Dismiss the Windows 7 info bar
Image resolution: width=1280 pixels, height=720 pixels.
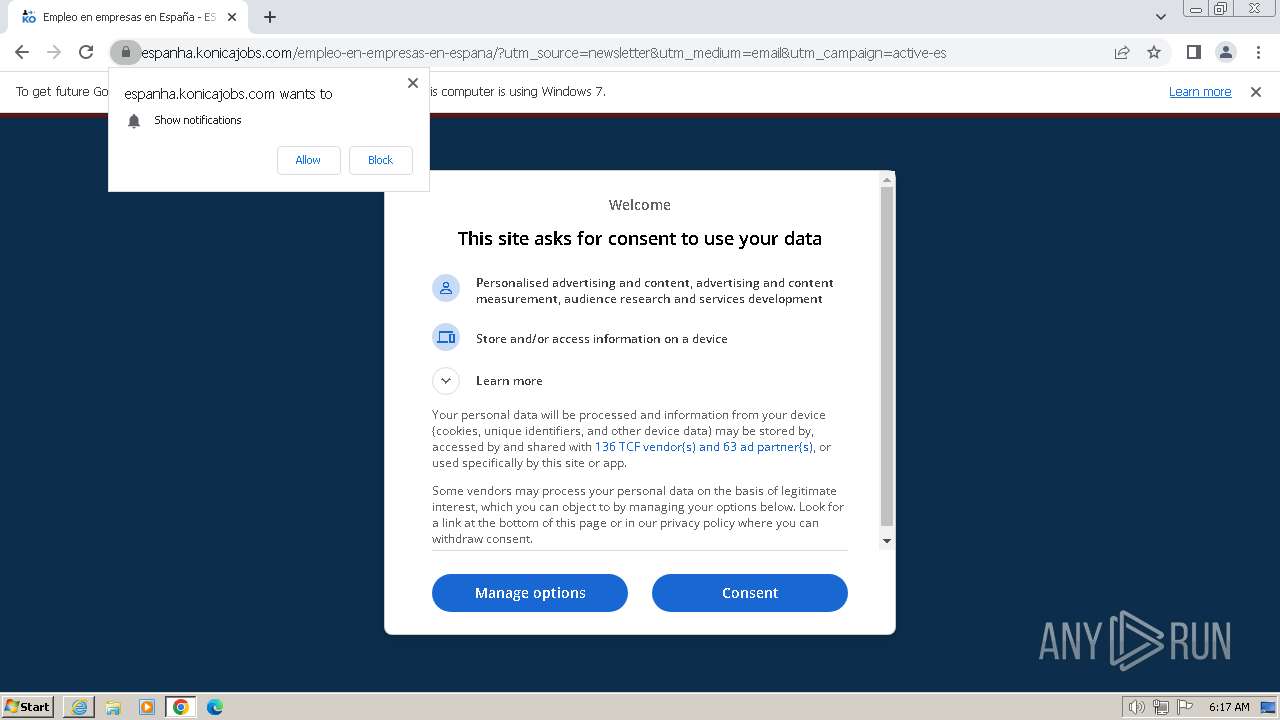pyautogui.click(x=1256, y=92)
